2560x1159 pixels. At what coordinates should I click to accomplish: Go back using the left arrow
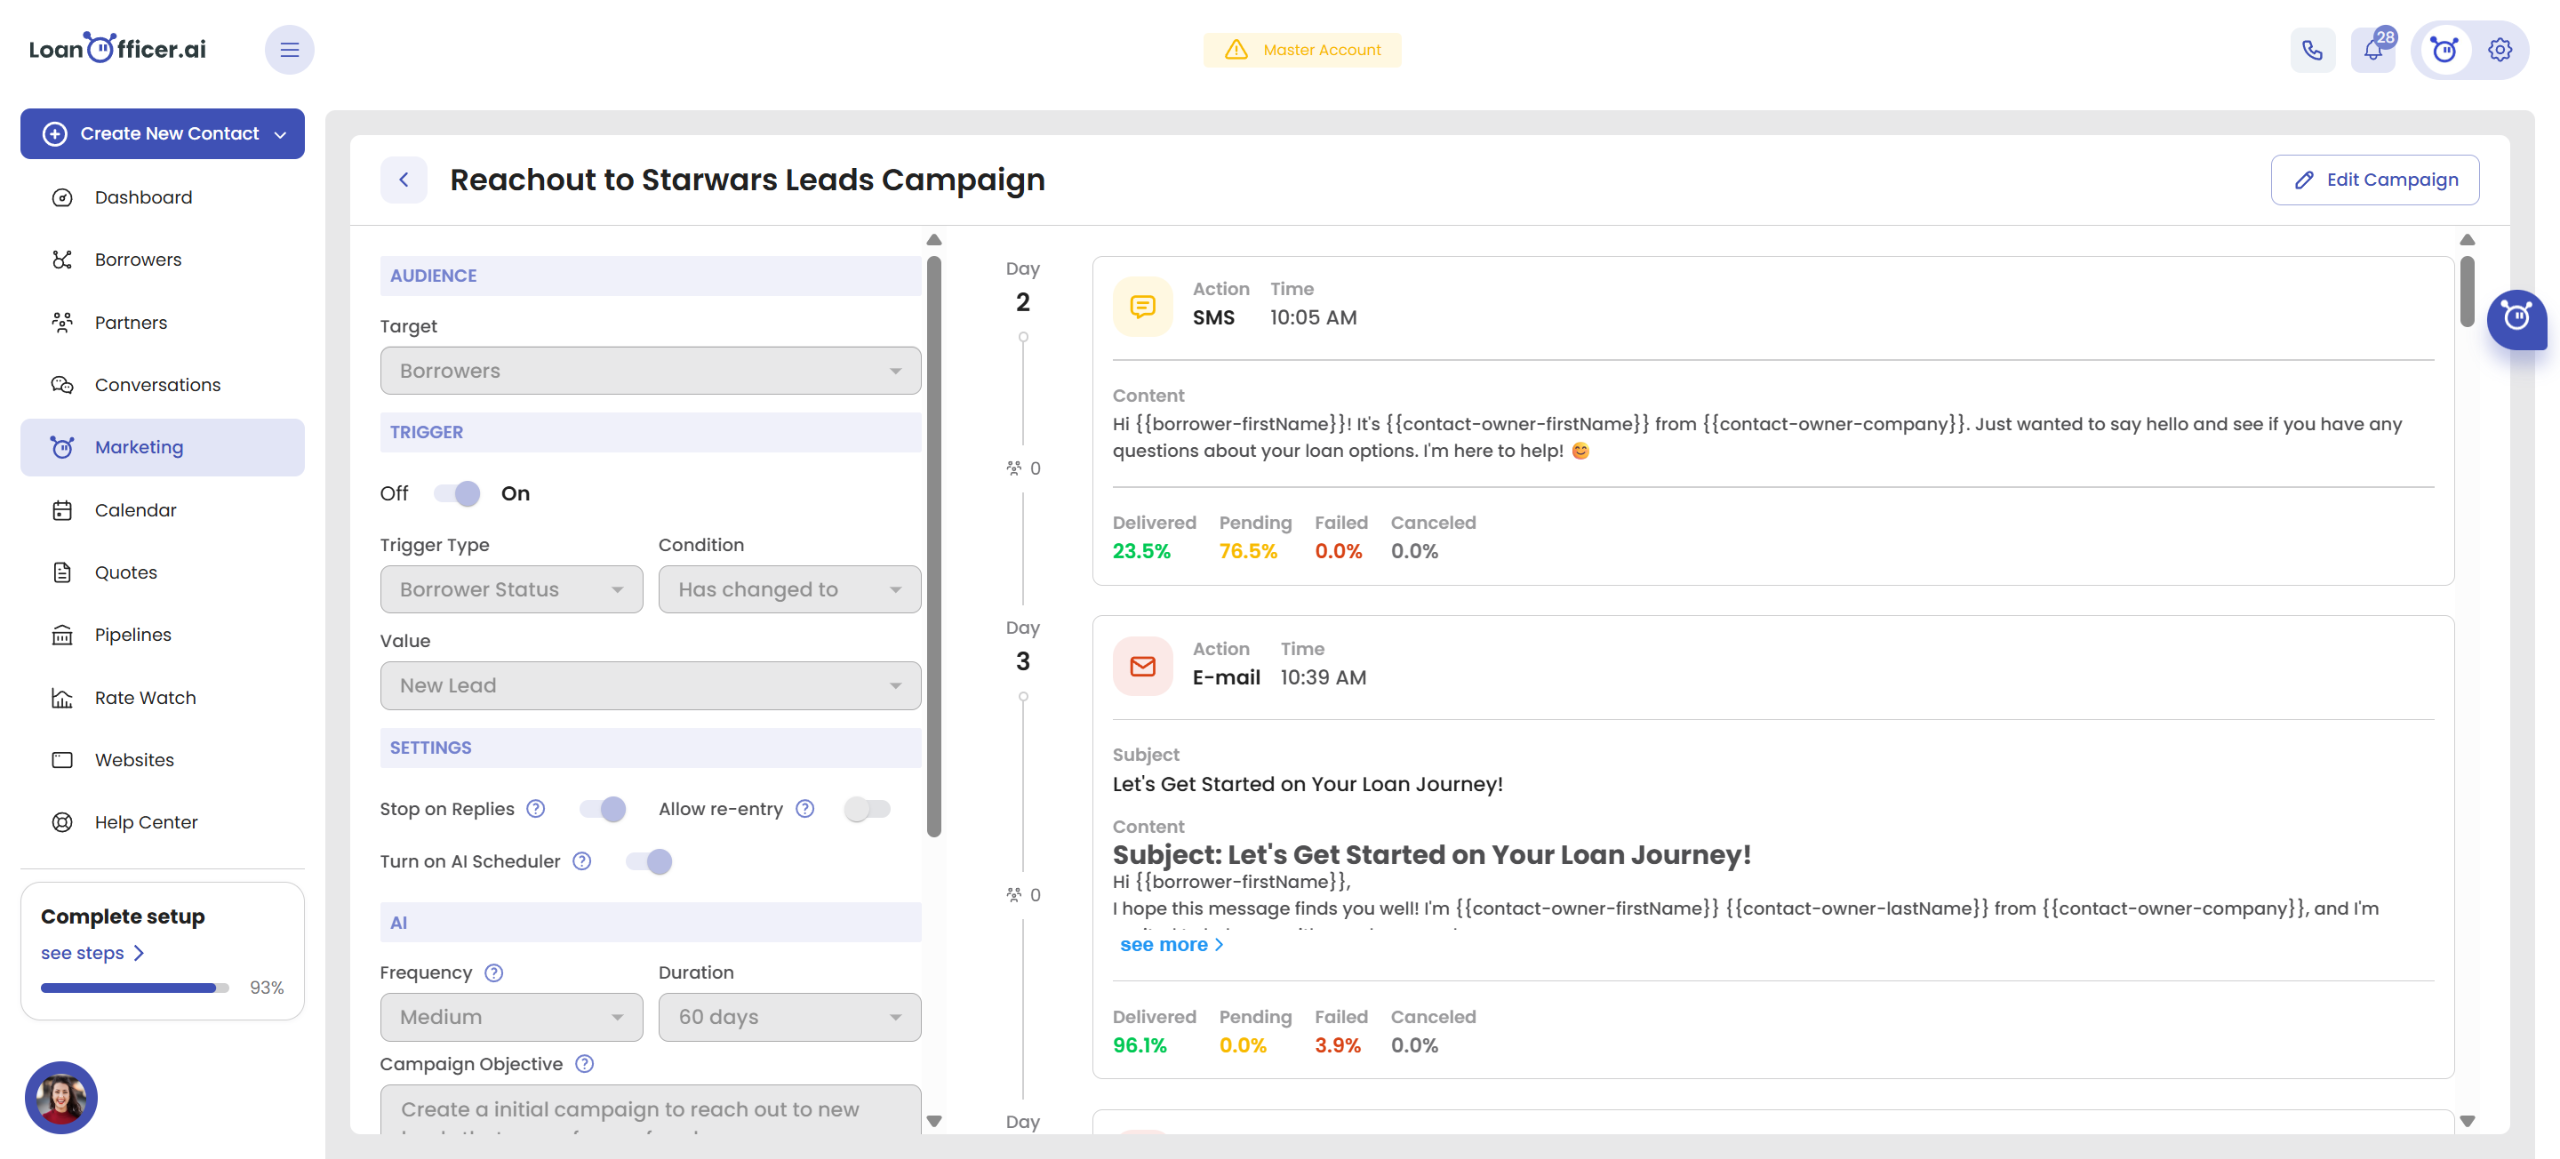point(403,180)
